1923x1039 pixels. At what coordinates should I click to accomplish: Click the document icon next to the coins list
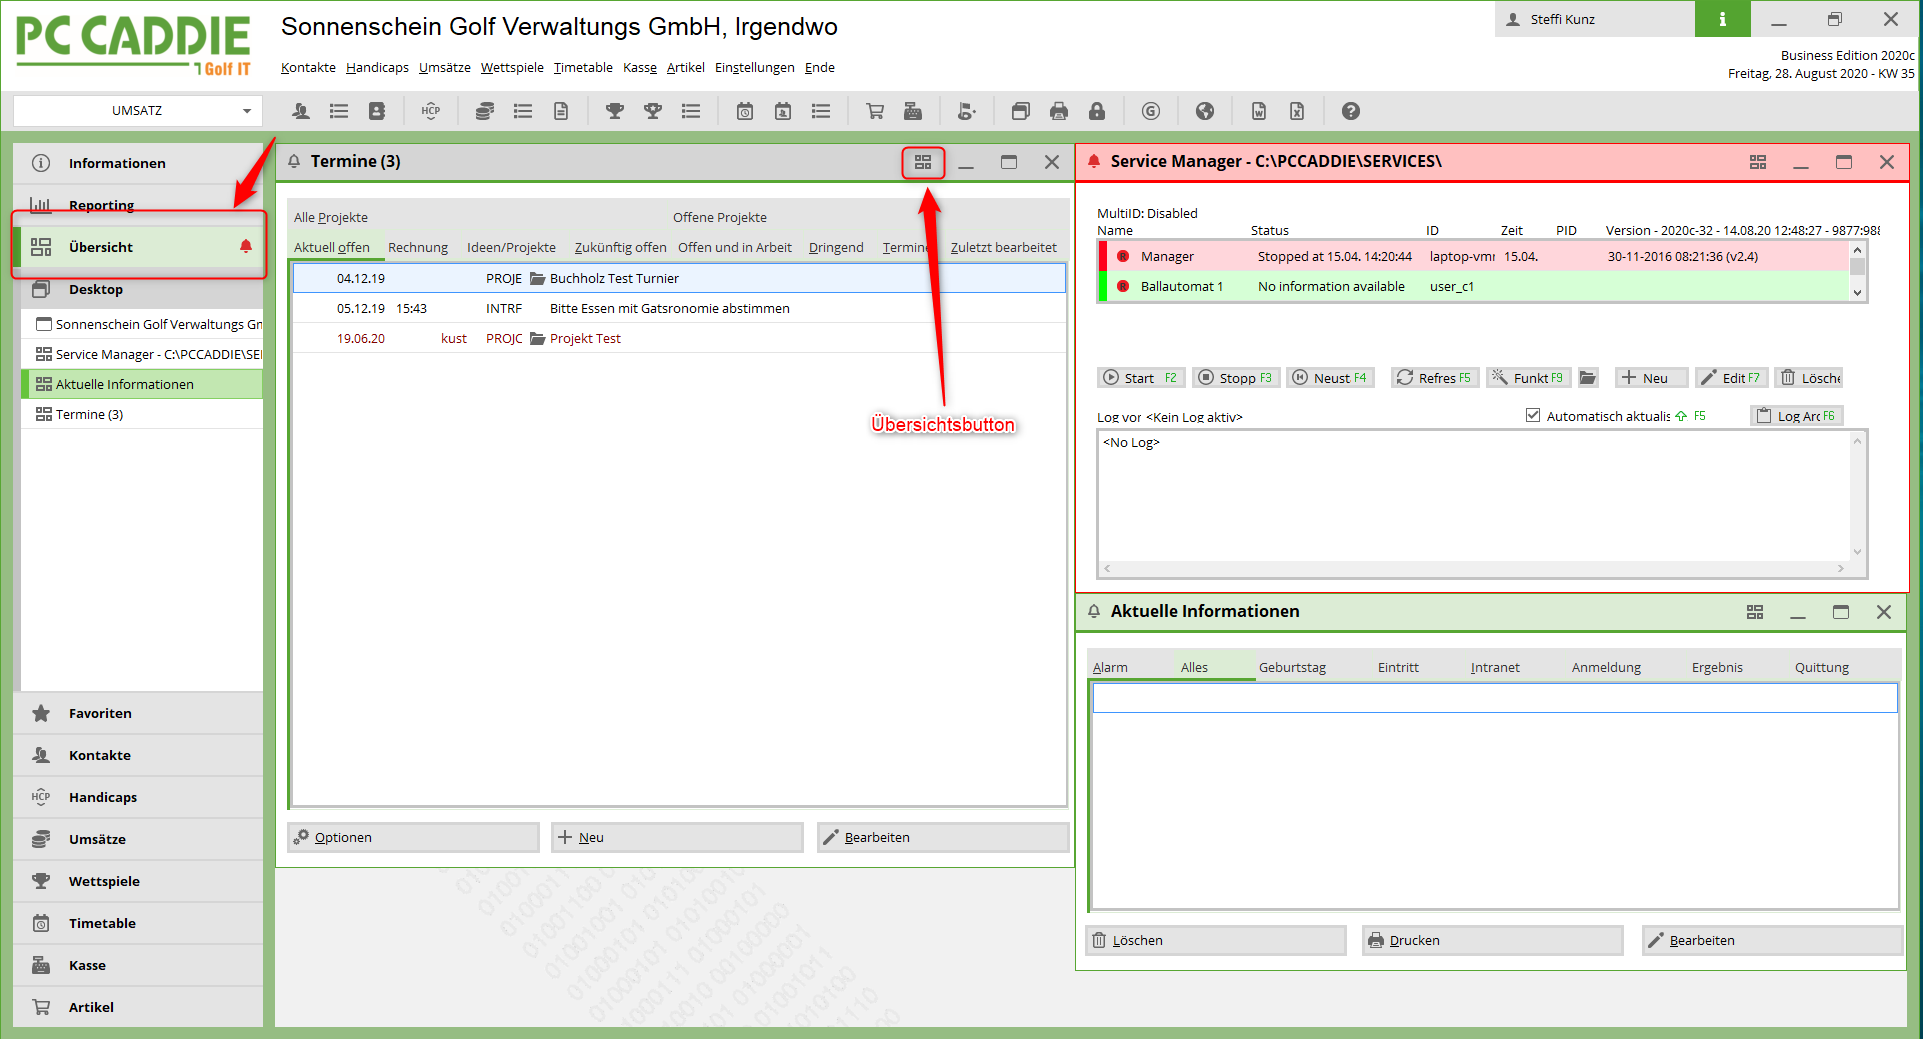561,111
